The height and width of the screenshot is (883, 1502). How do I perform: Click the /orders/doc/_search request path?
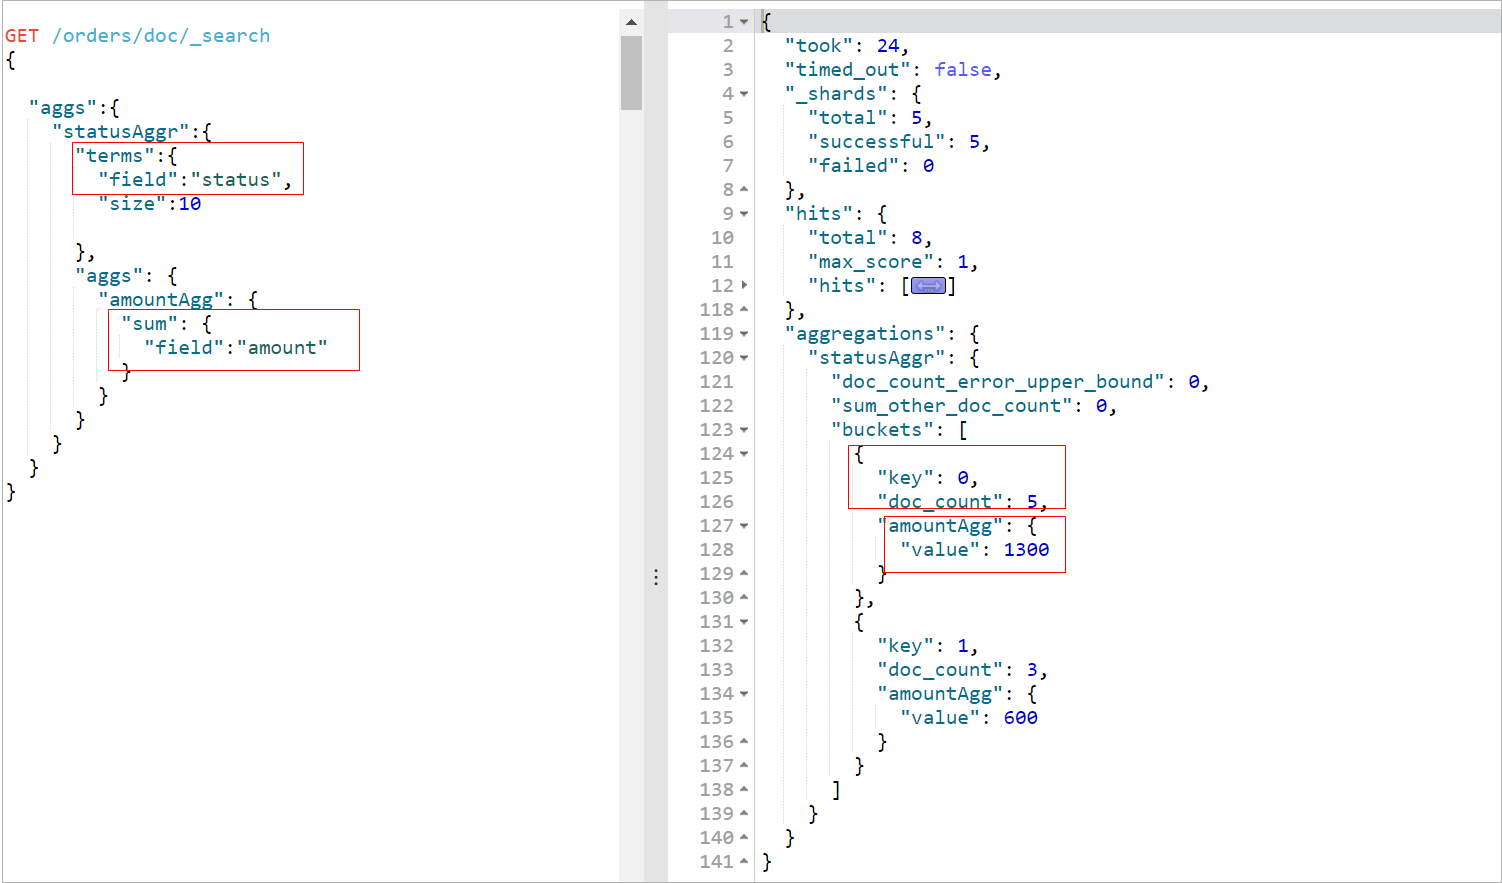[x=161, y=36]
